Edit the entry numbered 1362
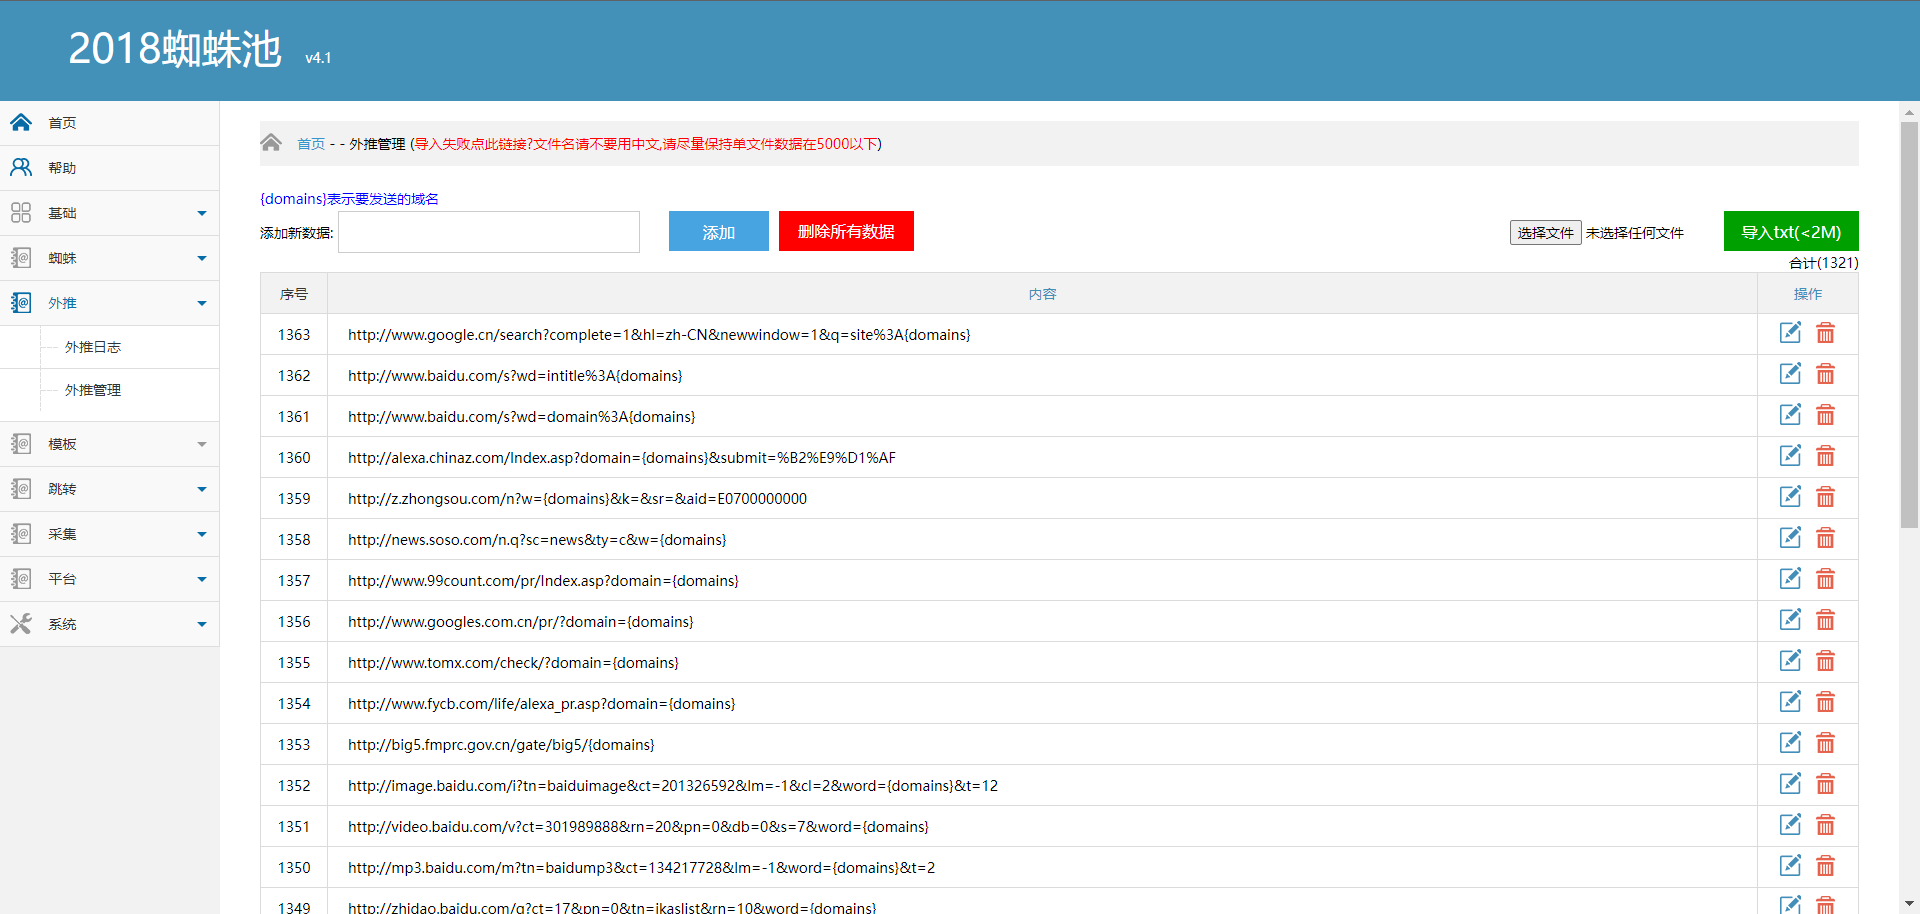1920x914 pixels. tap(1790, 374)
